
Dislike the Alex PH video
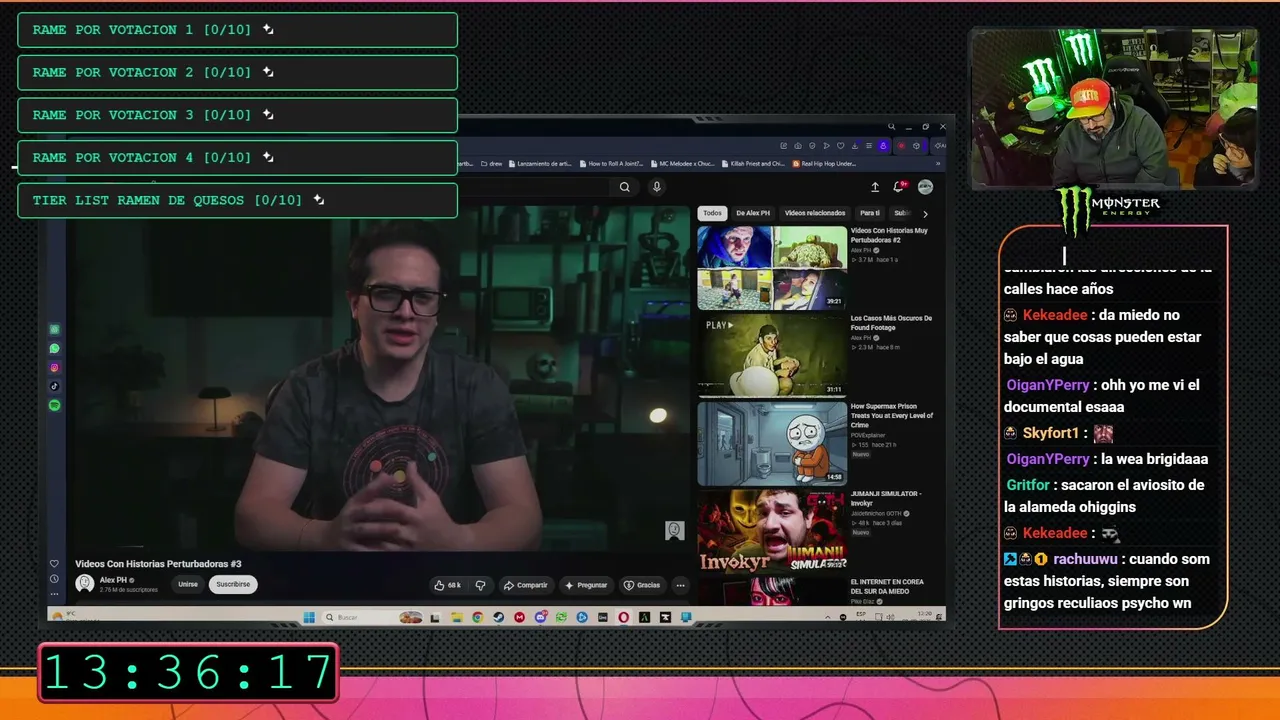click(480, 585)
